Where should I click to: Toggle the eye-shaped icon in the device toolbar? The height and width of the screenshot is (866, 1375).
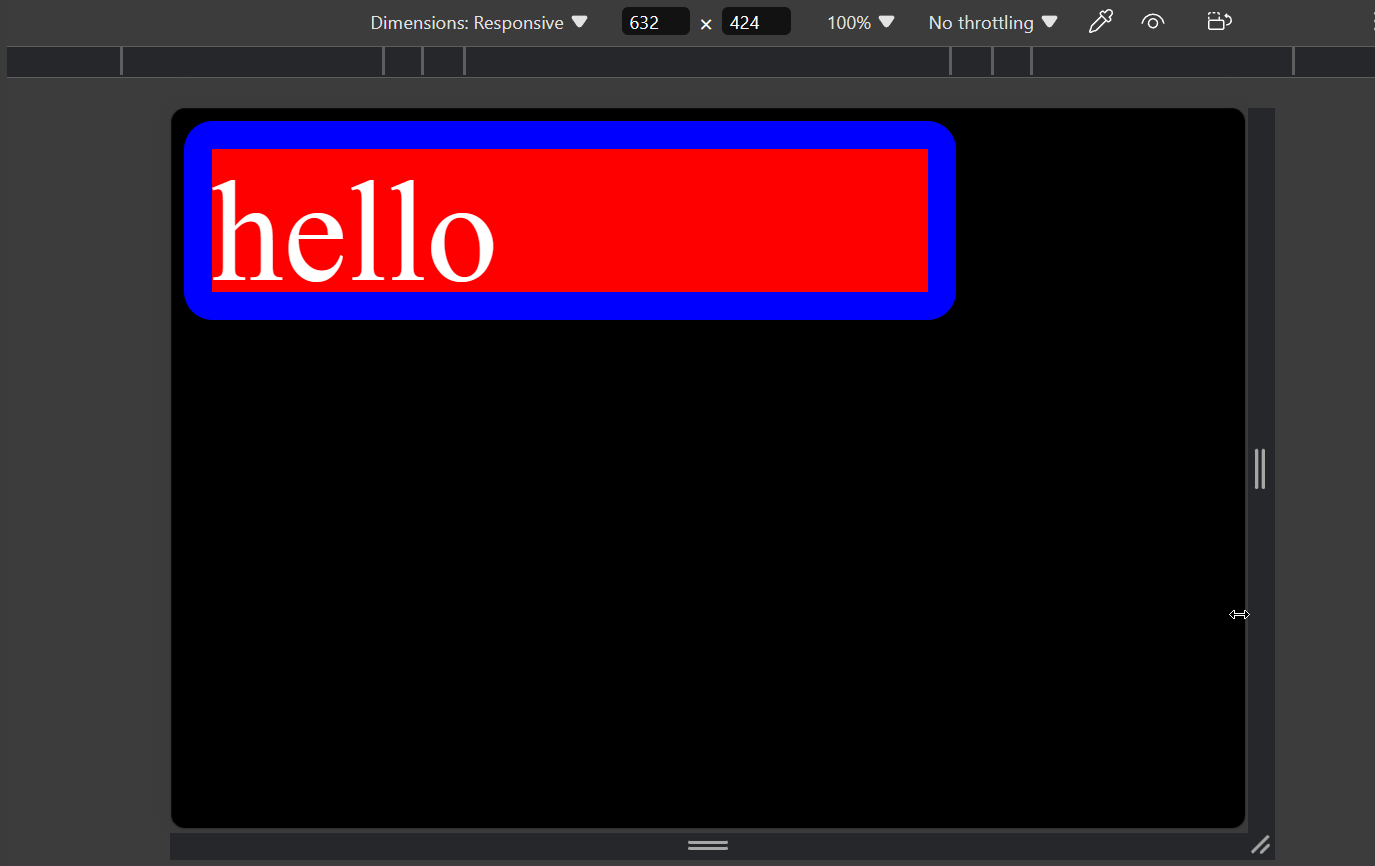pos(1153,21)
